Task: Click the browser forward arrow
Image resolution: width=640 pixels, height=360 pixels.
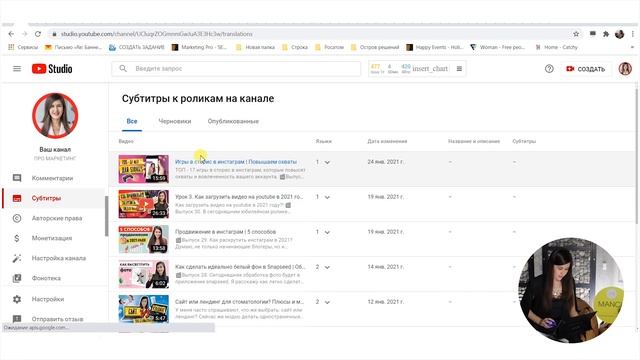Action: point(24,34)
